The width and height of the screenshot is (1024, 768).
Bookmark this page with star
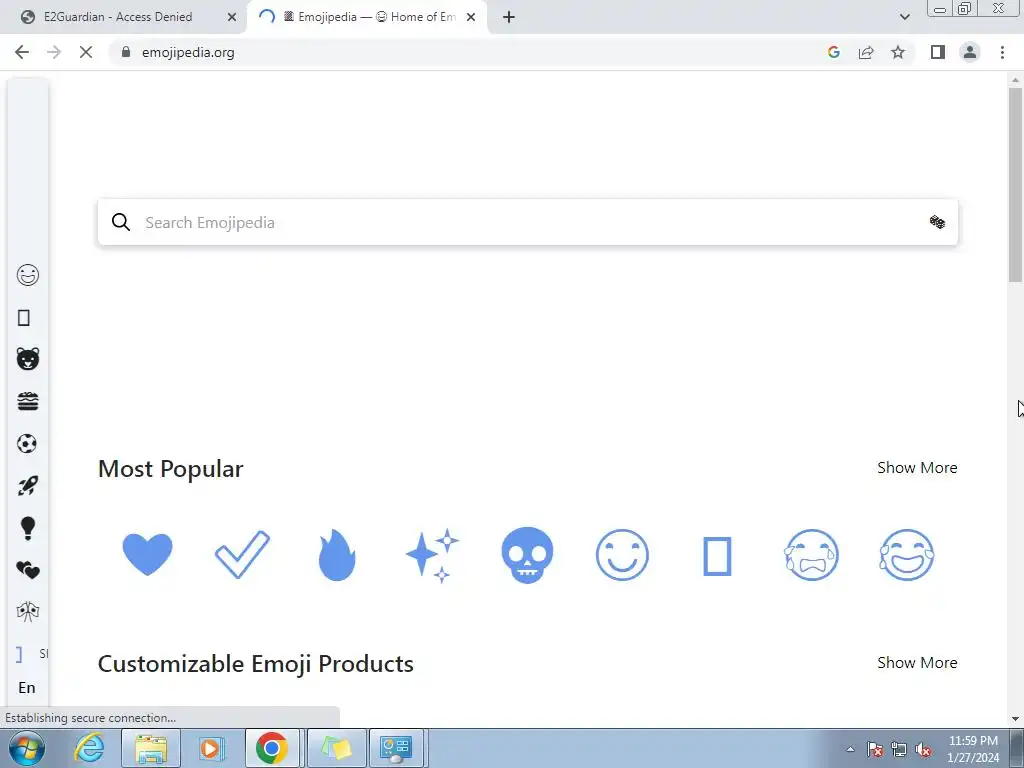coord(898,52)
